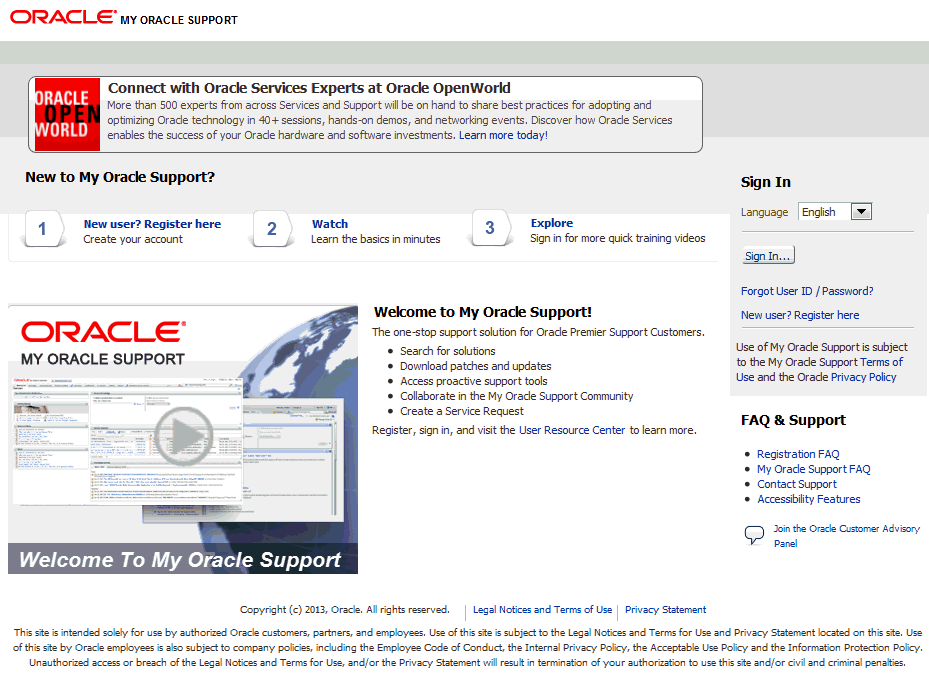Click the step 2 number badge
Screen dimensions: 929x675
pyautogui.click(x=271, y=229)
